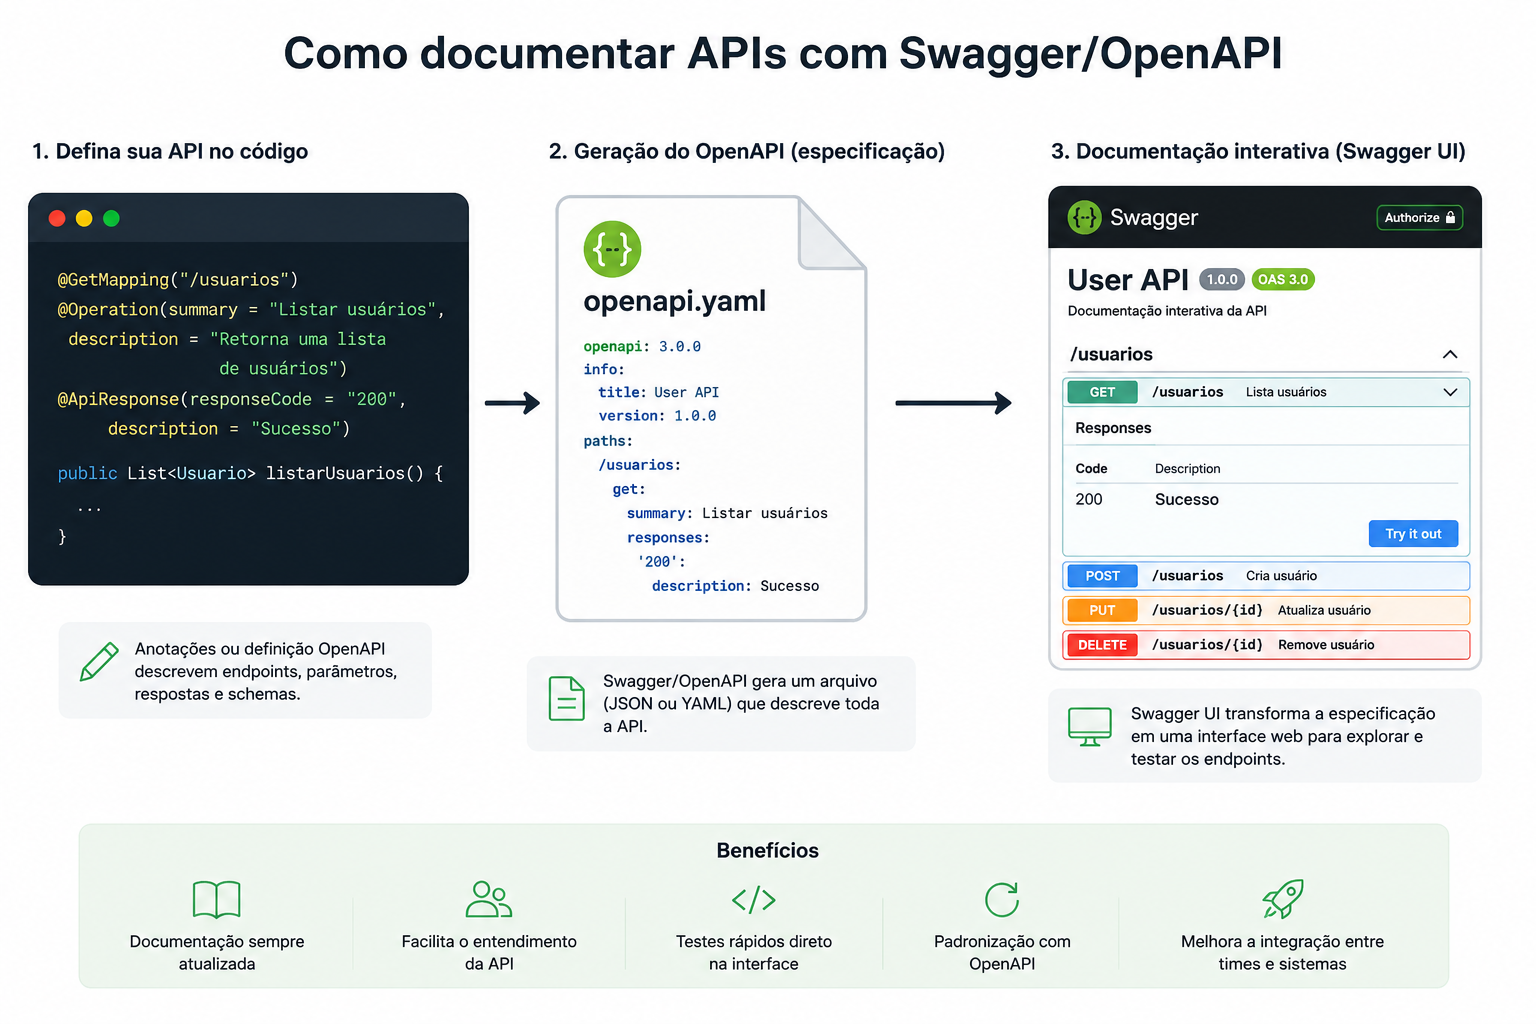Click the @GetMapping("/usuarios") code line

pyautogui.click(x=178, y=279)
